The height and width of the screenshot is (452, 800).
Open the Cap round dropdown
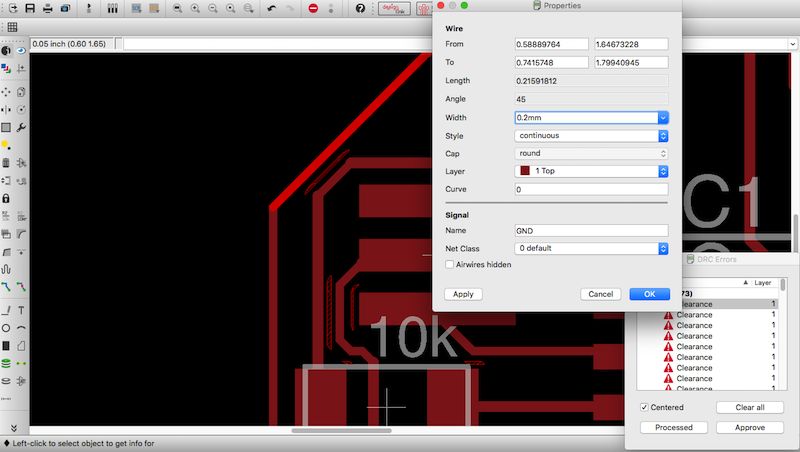[x=591, y=154]
